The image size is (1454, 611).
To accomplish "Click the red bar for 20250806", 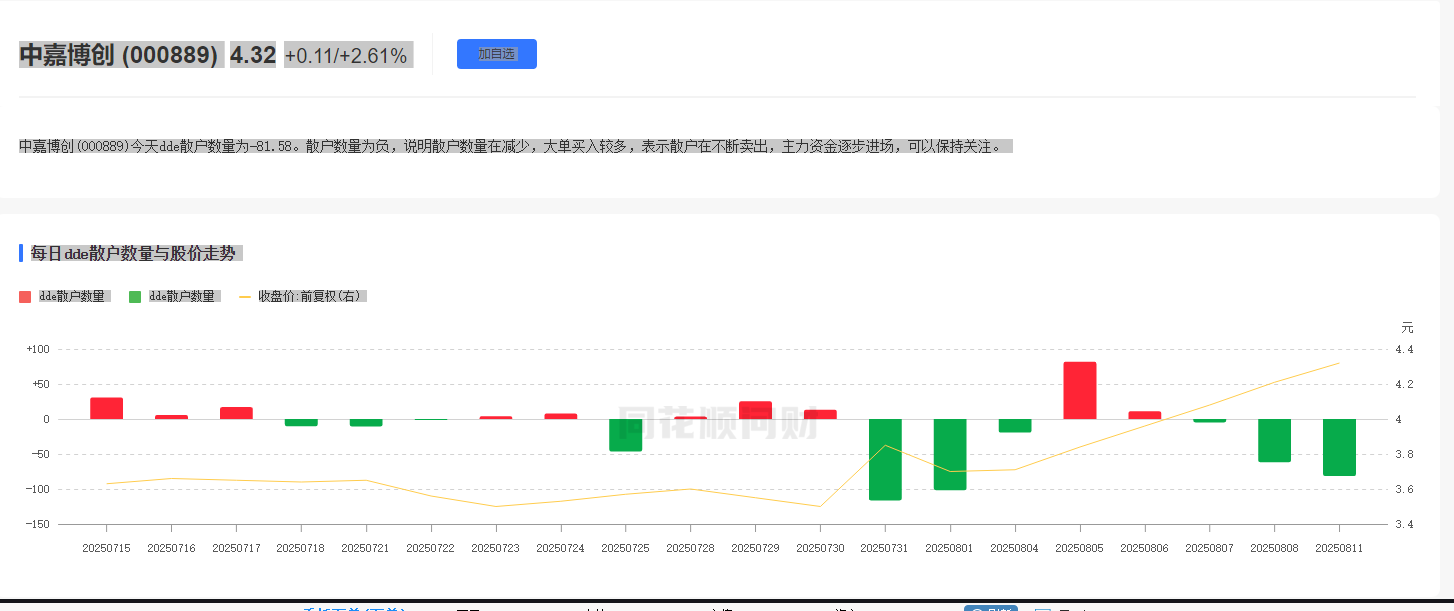I will tap(1145, 415).
